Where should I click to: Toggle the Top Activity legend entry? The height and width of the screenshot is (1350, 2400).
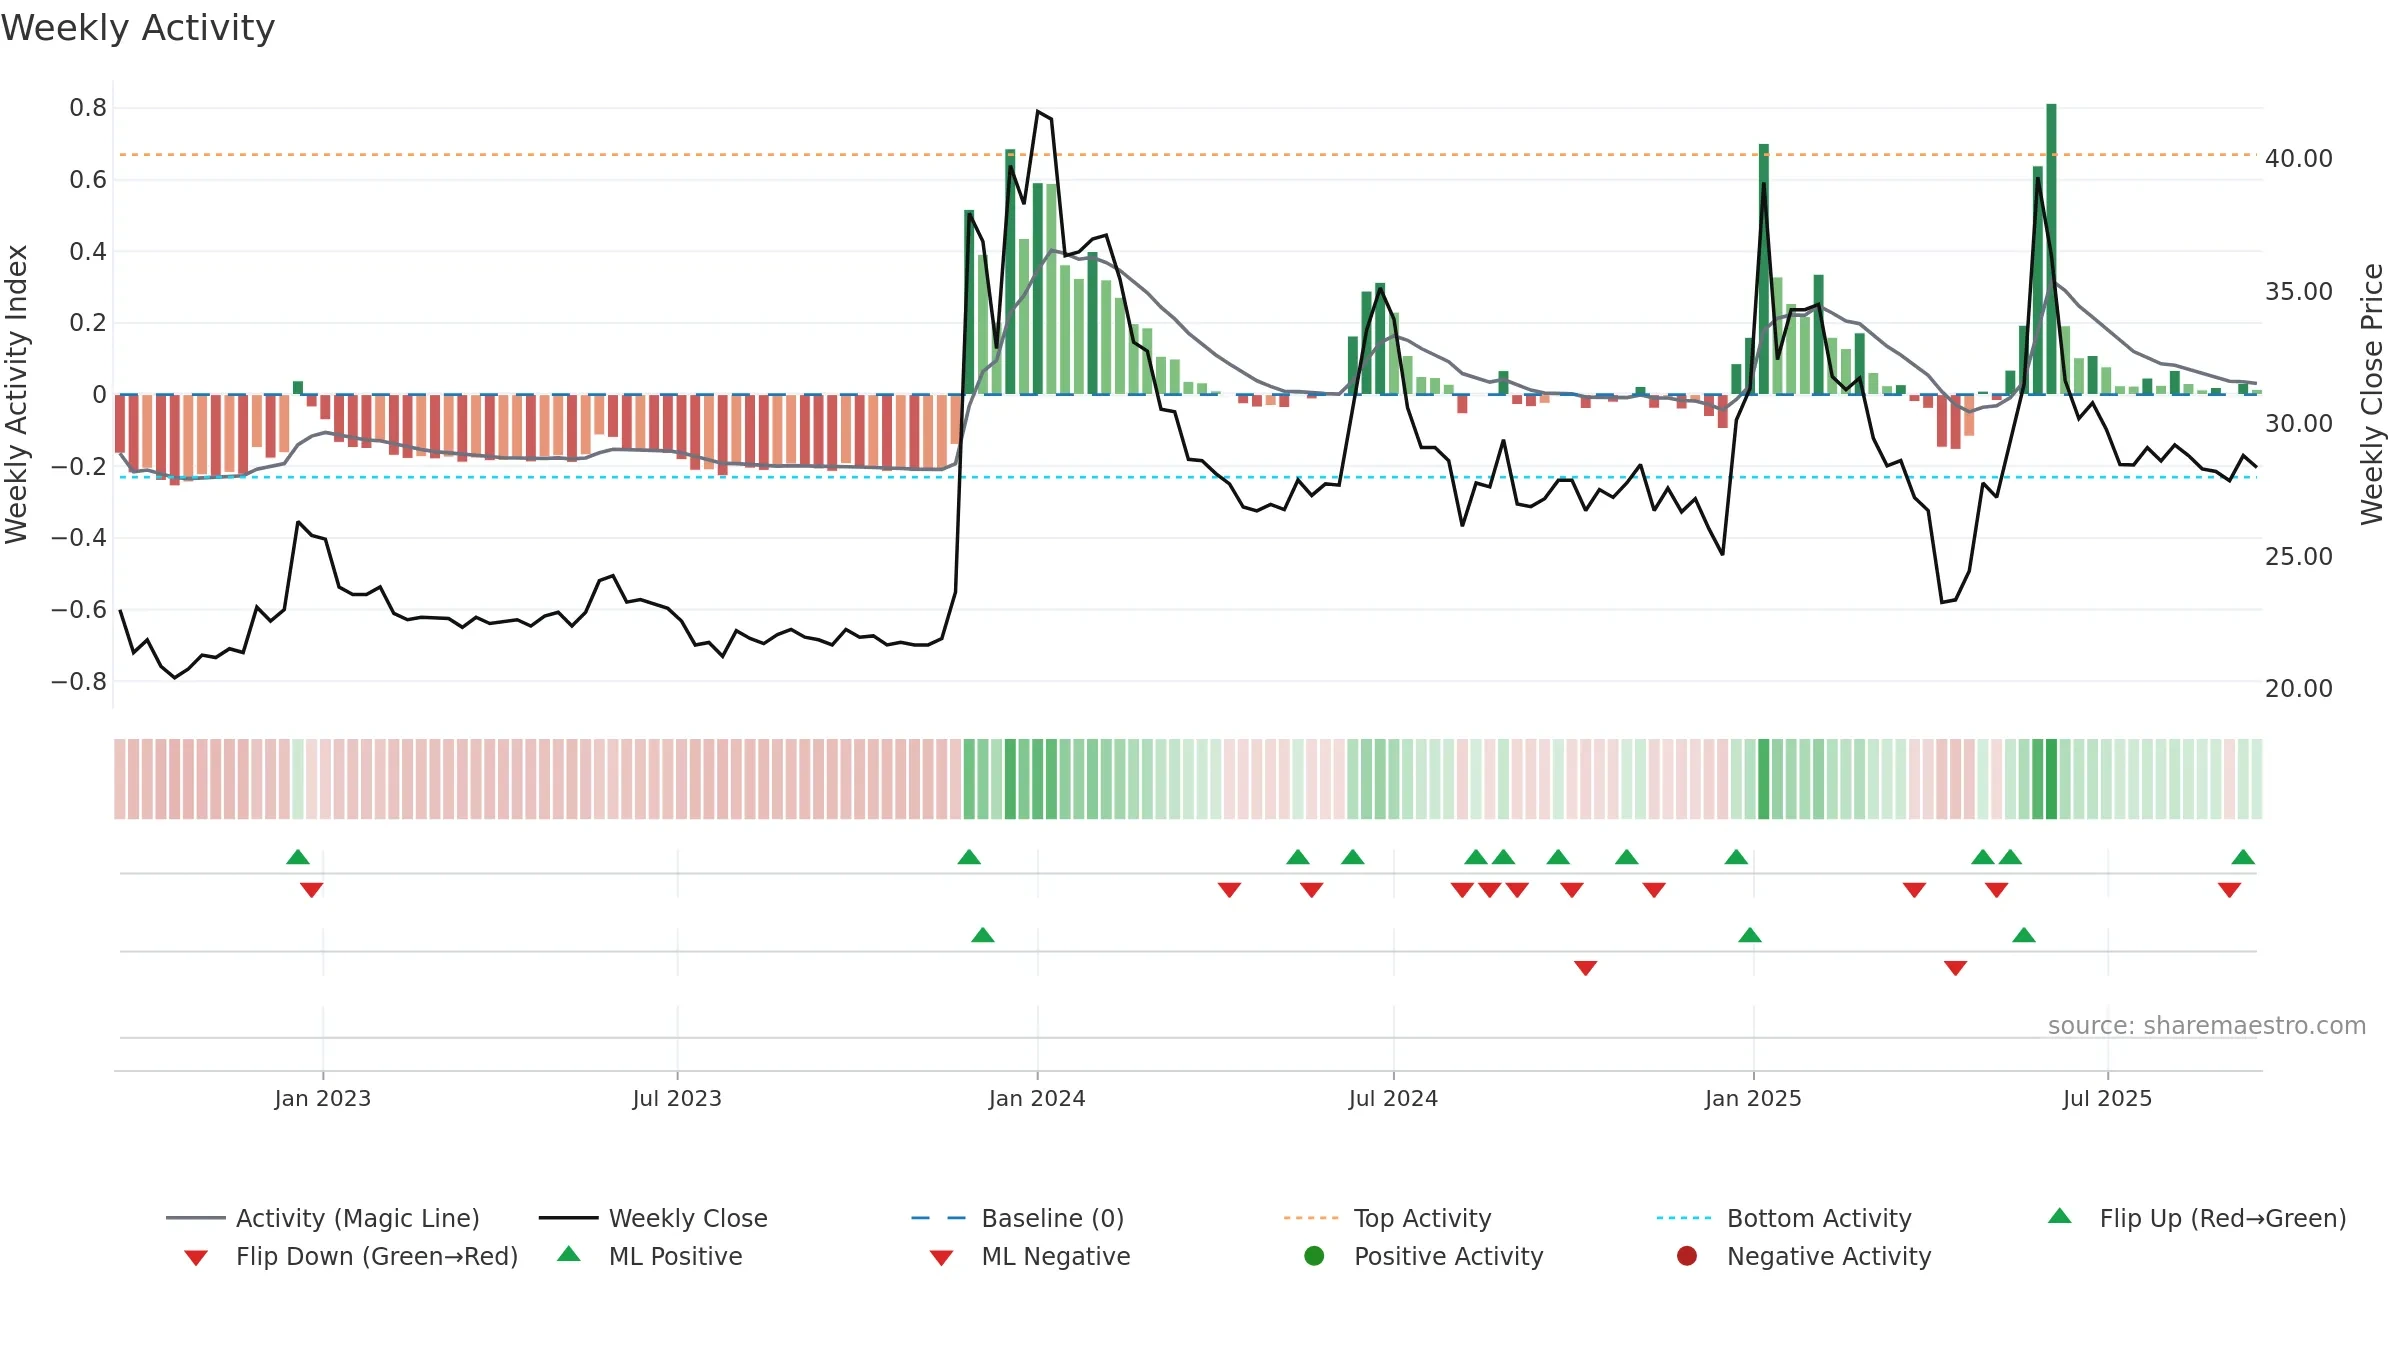(x=1388, y=1218)
